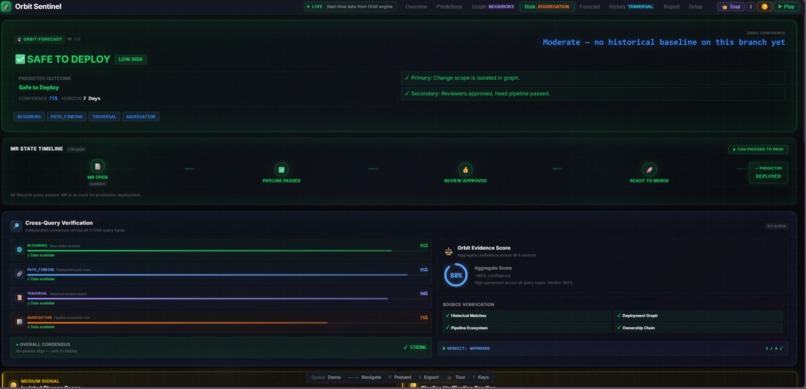Click the PATH_FINDING link icon

pyautogui.click(x=20, y=274)
